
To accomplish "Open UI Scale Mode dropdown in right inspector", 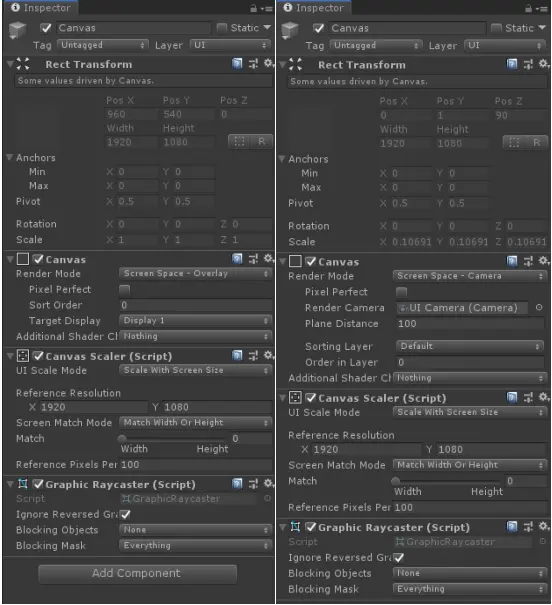I will coord(469,412).
